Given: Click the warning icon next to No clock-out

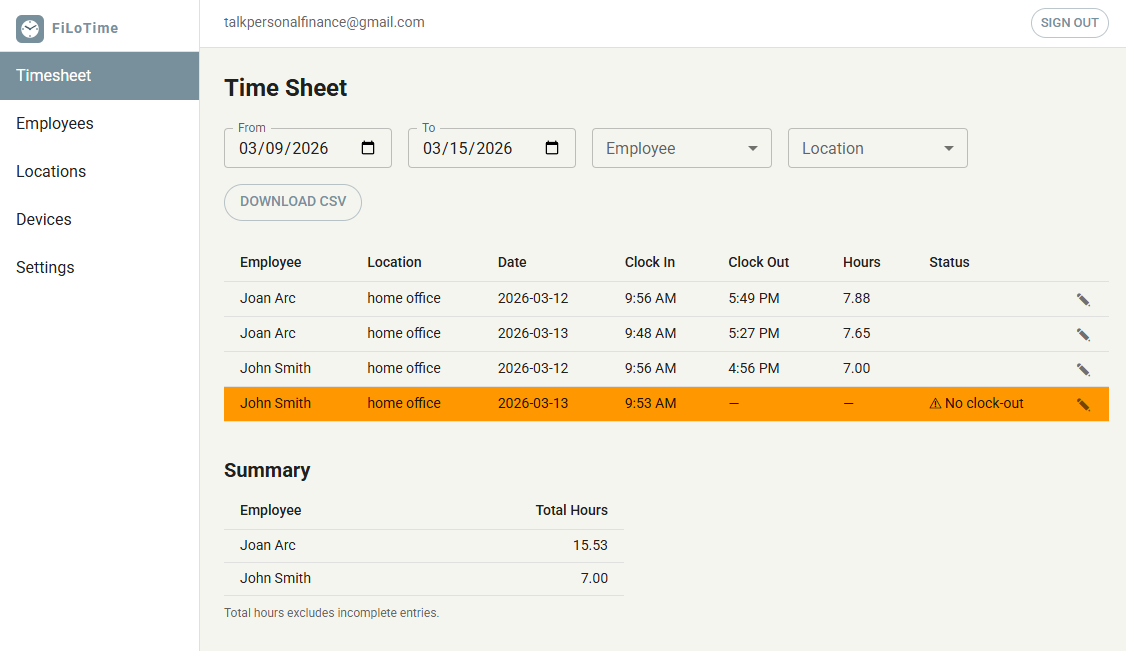Looking at the screenshot, I should click(x=934, y=403).
